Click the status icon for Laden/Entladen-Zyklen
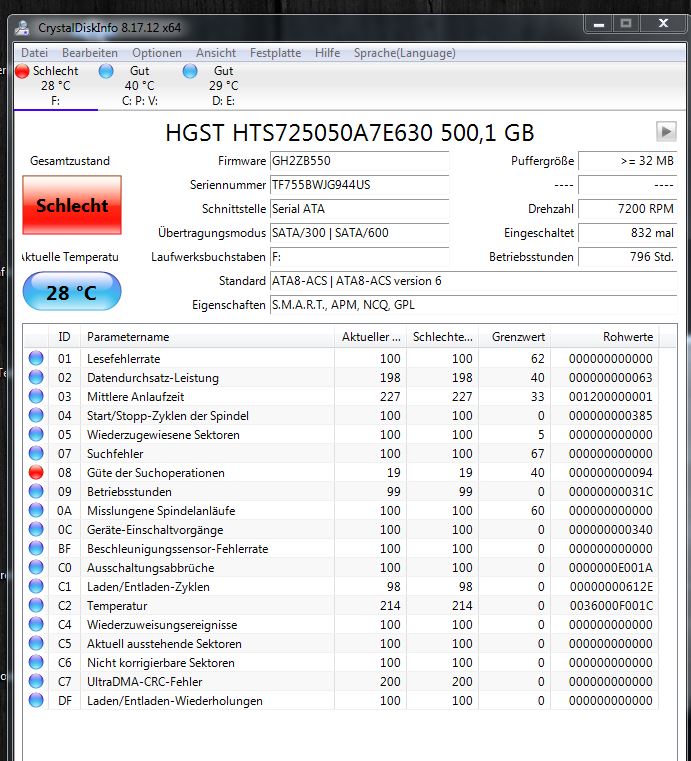This screenshot has width=691, height=761. tap(36, 586)
